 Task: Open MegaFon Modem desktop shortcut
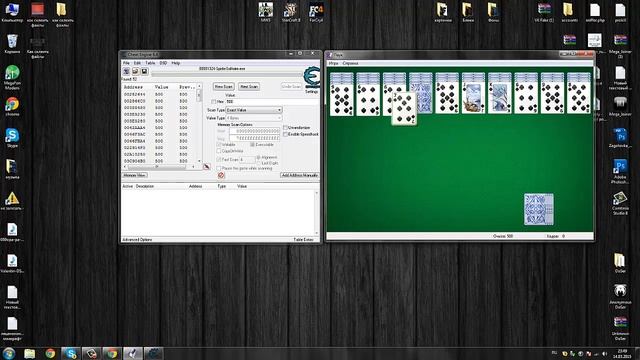12,77
